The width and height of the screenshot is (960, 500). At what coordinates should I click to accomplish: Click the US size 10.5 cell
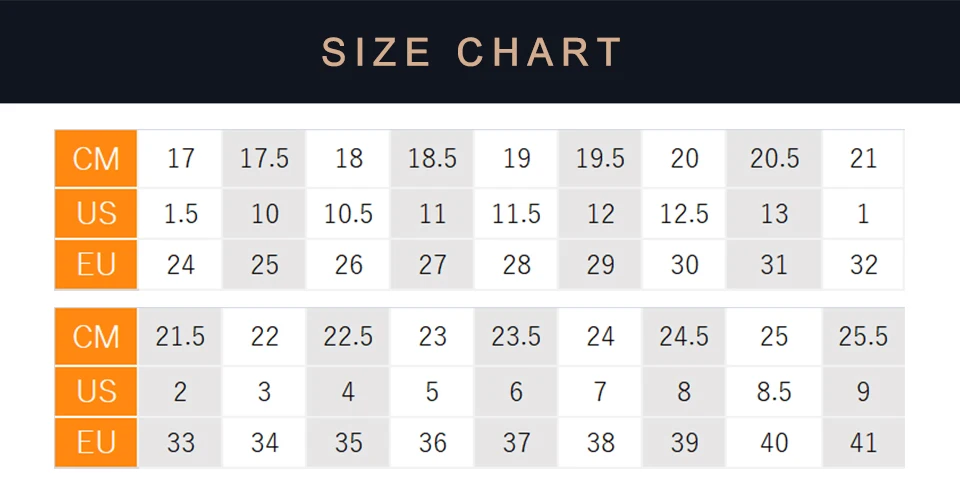[x=348, y=212]
